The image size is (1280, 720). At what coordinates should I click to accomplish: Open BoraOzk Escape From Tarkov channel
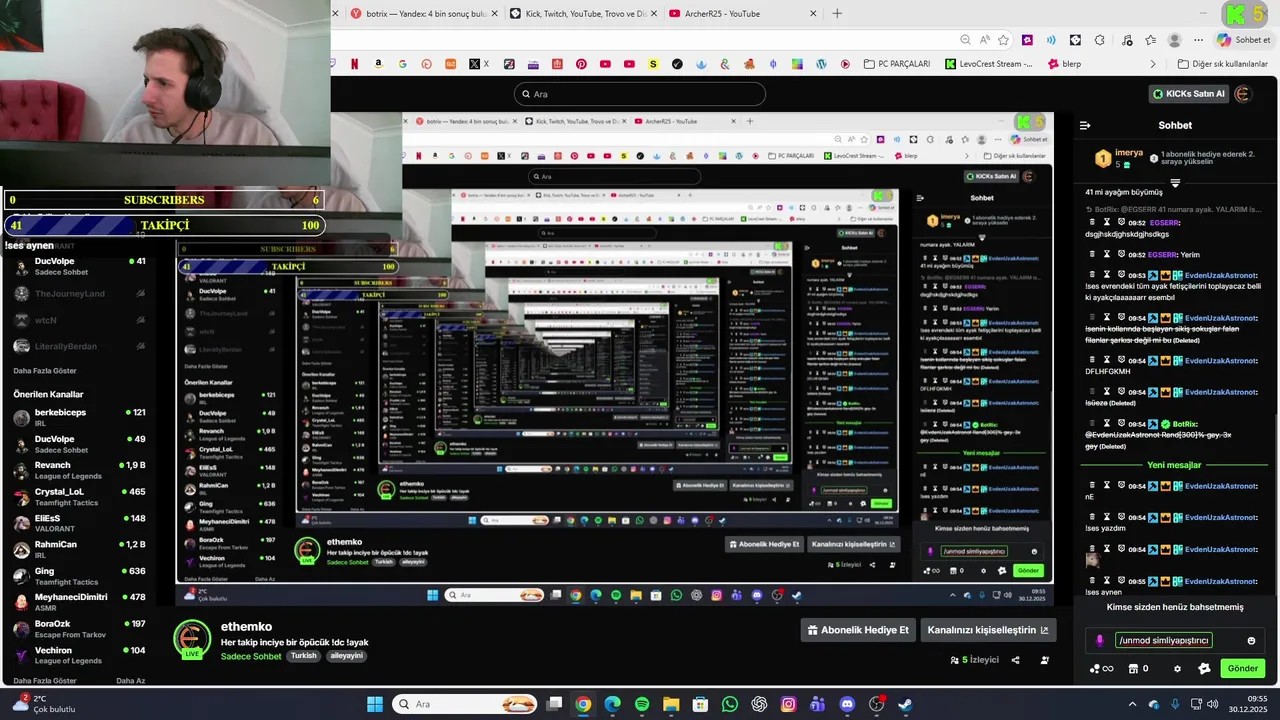pyautogui.click(x=78, y=629)
